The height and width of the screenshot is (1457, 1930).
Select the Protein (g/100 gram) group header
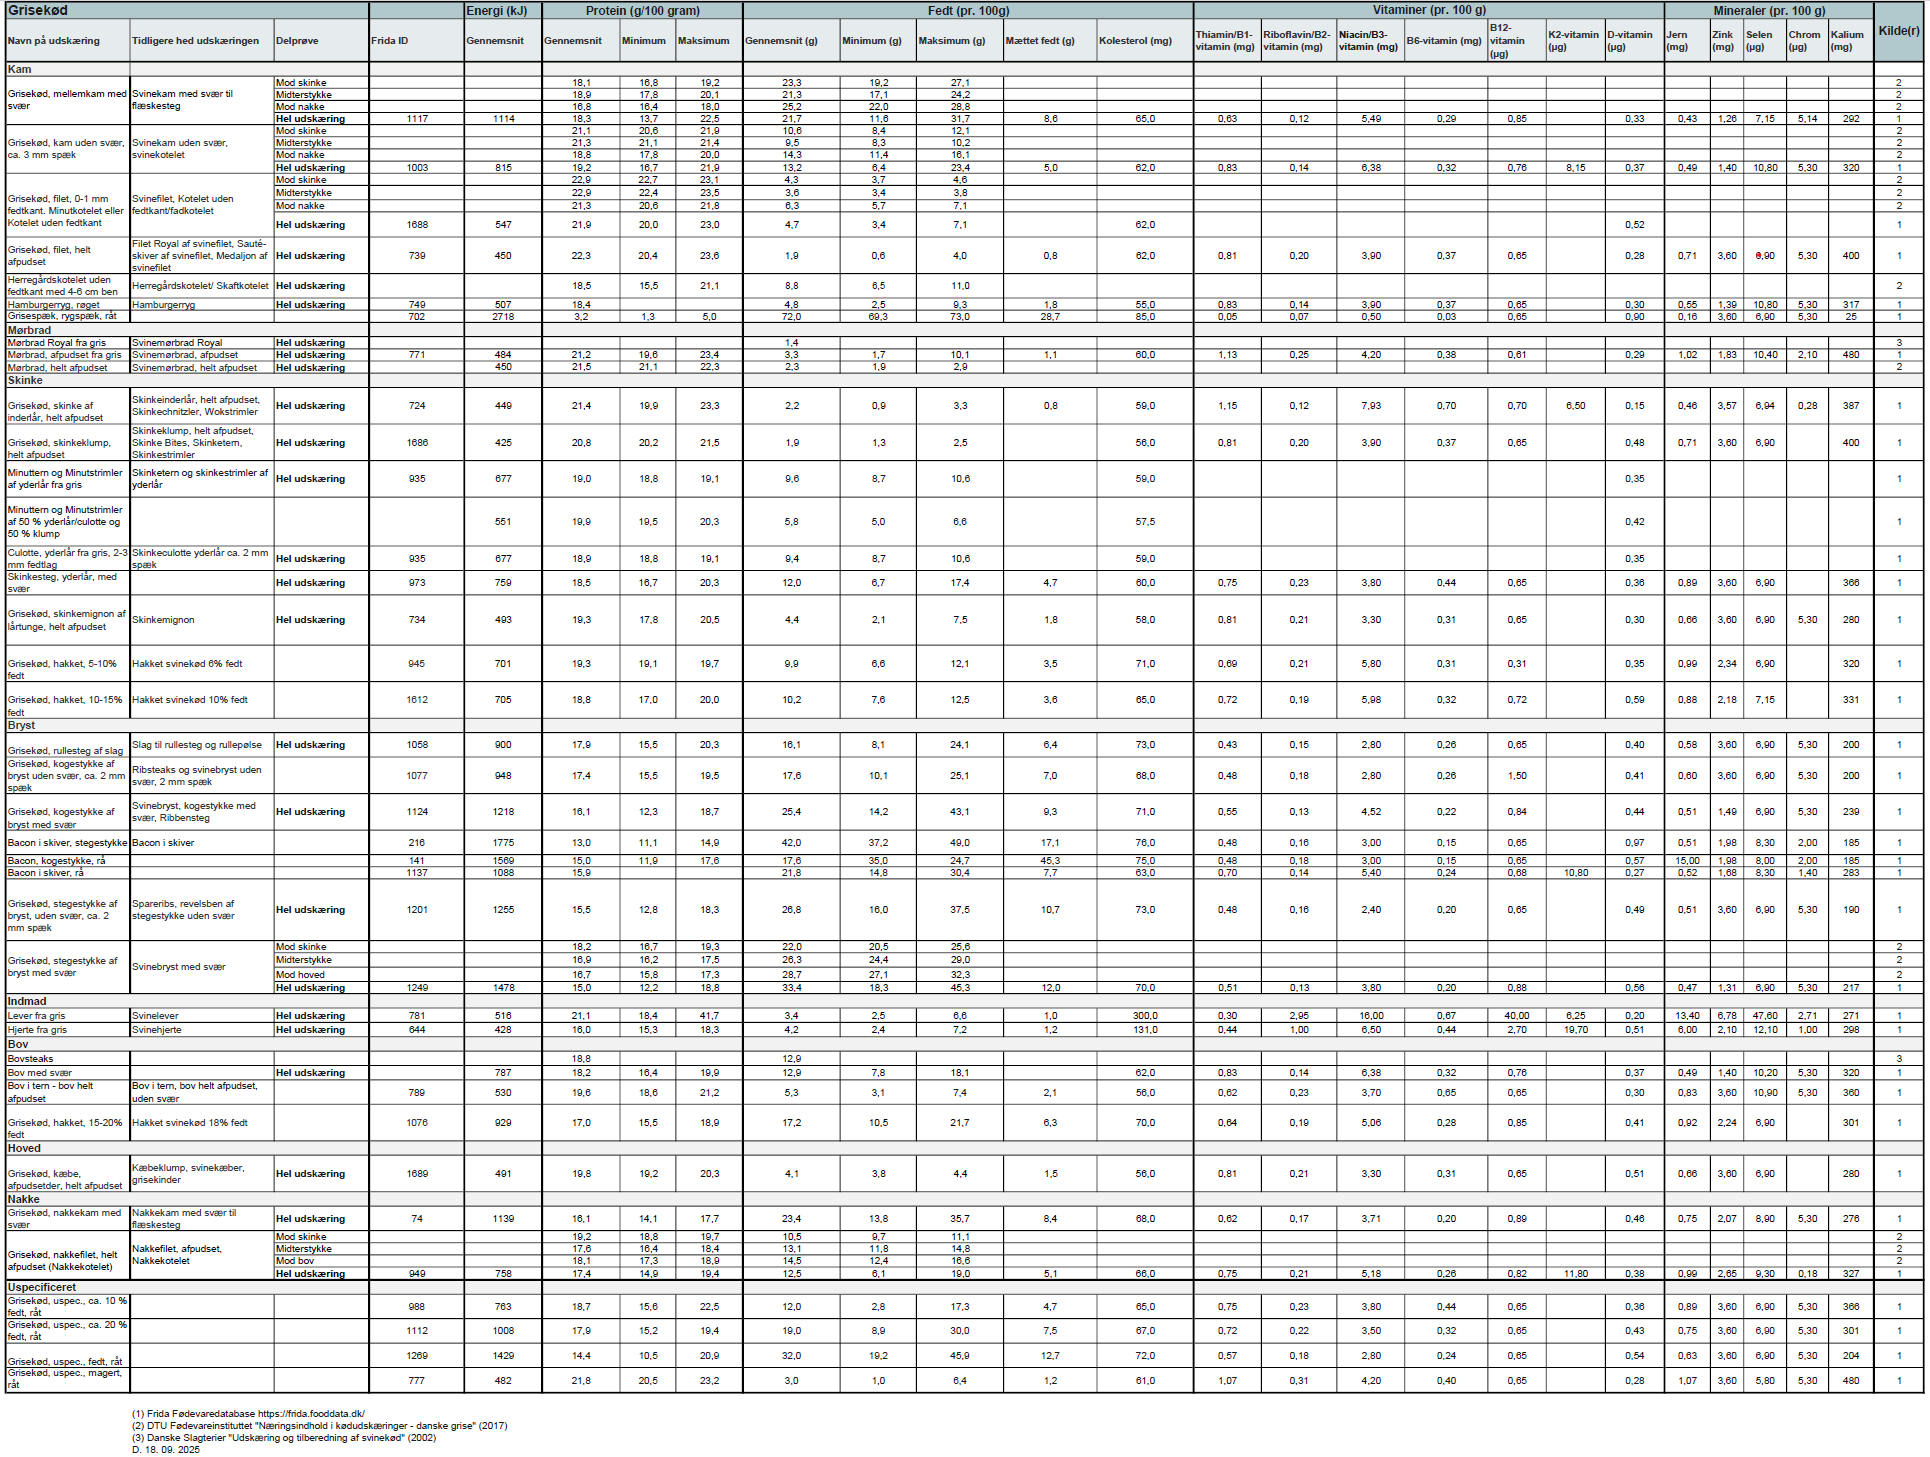pyautogui.click(x=642, y=11)
